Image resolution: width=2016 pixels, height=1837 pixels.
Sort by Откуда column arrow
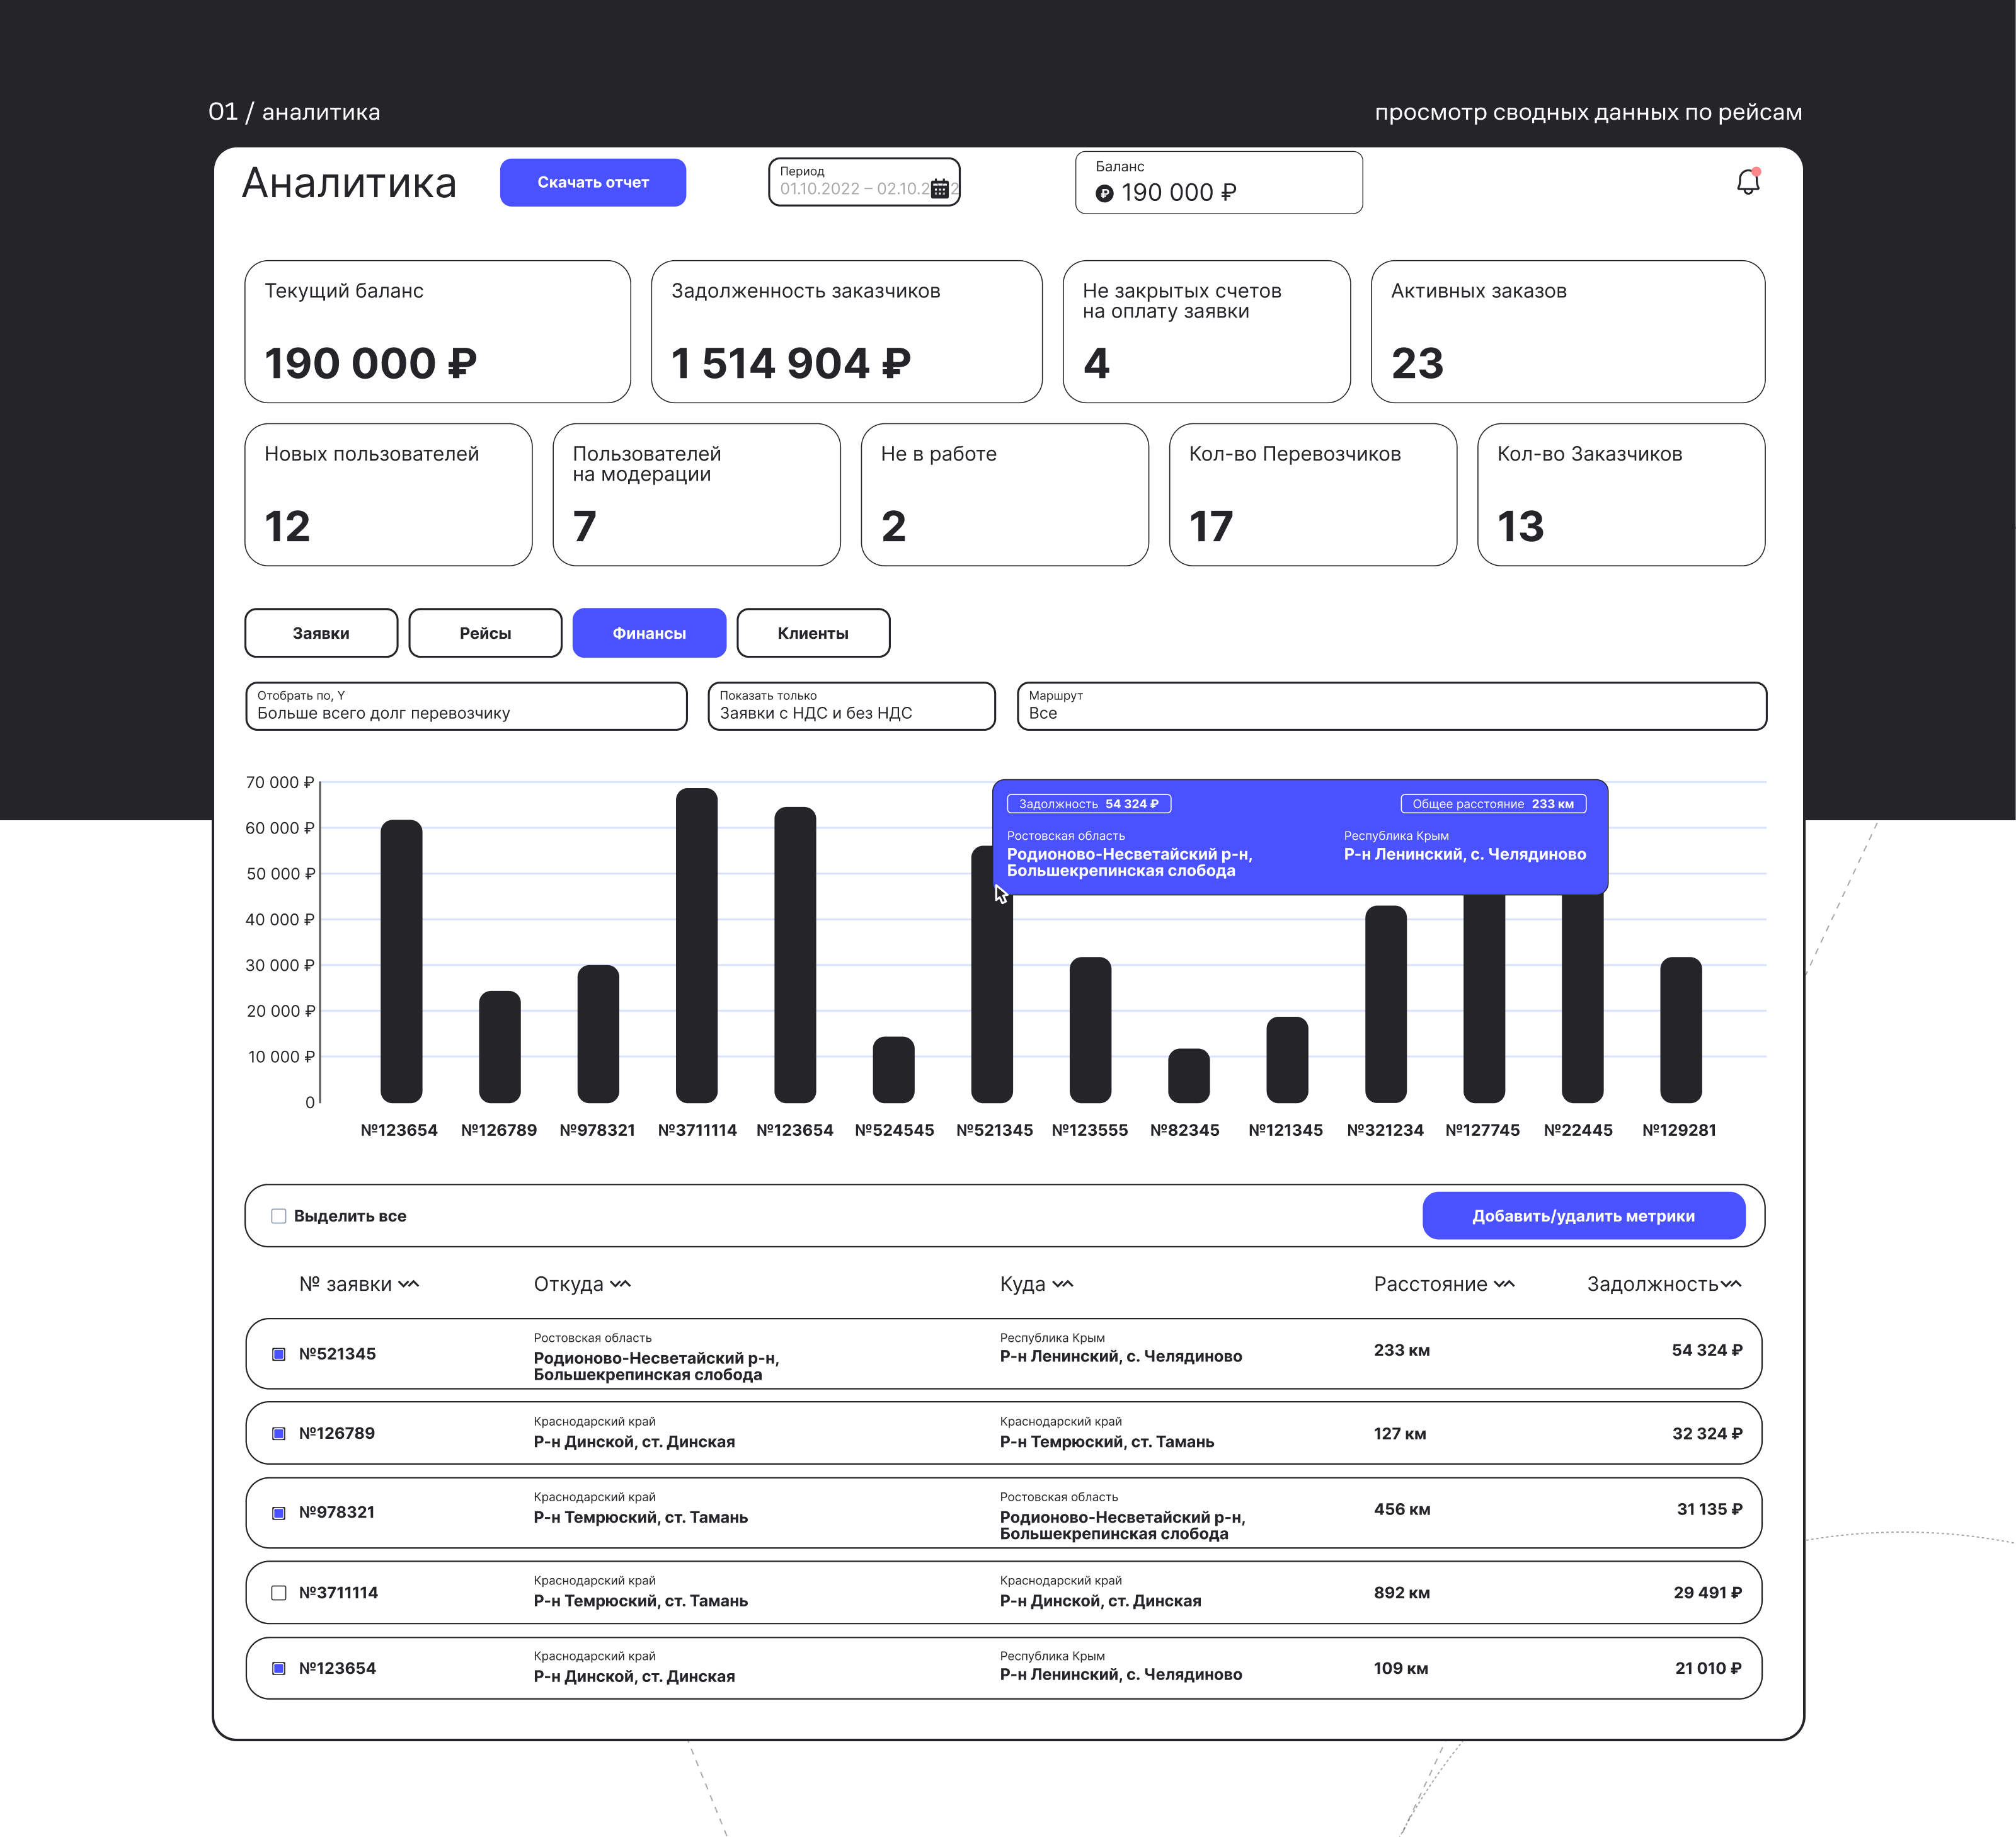pyautogui.click(x=620, y=1284)
